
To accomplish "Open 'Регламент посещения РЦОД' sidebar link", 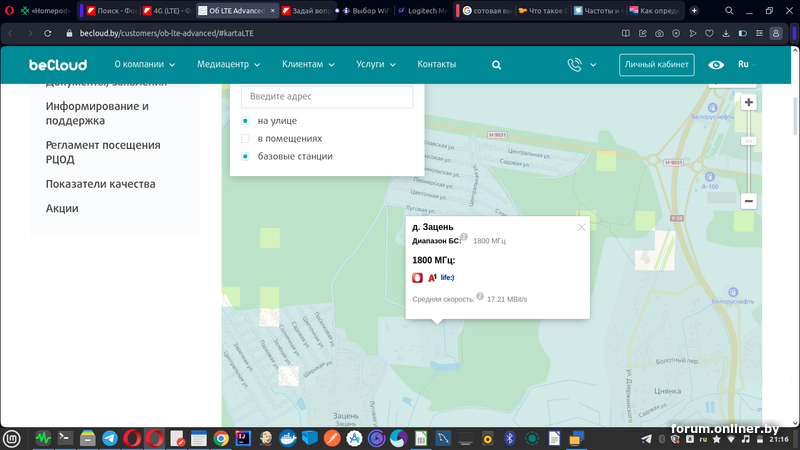I will pos(103,152).
